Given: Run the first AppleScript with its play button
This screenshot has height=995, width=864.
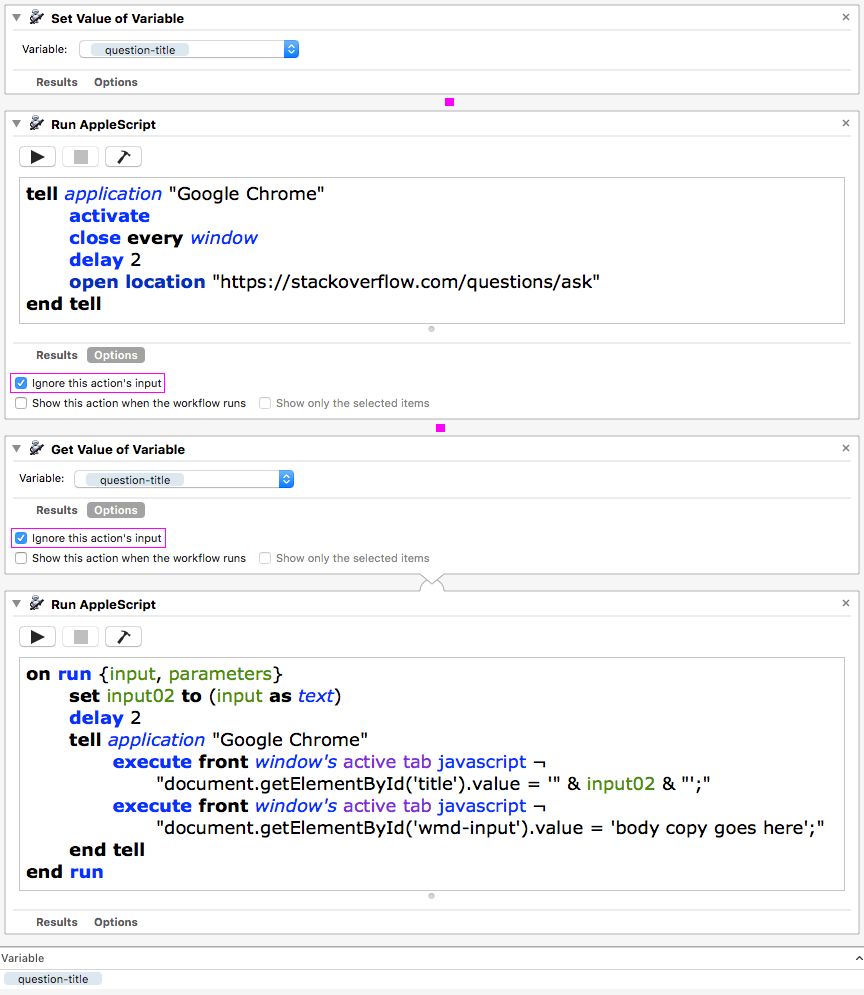Looking at the screenshot, I should [37, 157].
